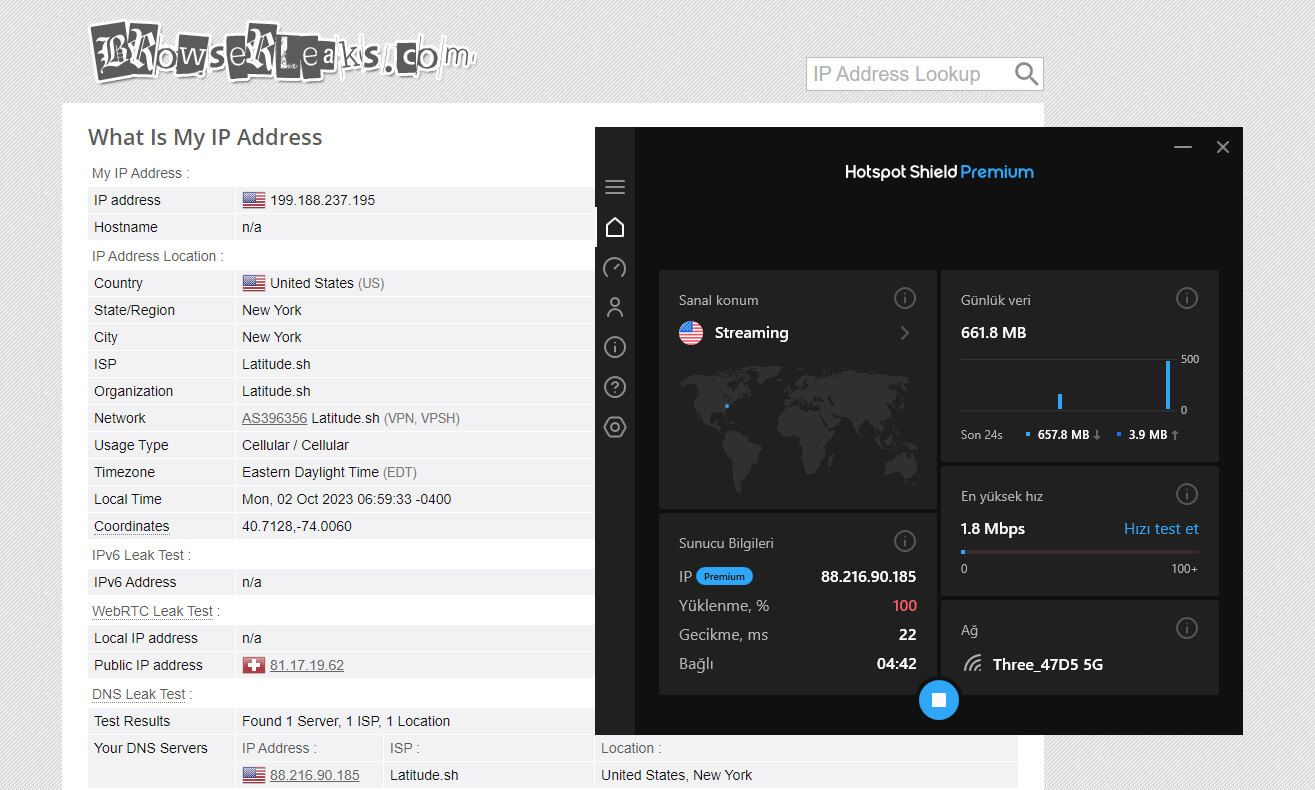Image resolution: width=1315 pixels, height=790 pixels.
Task: Click the Coordinates label link
Action: tap(131, 526)
